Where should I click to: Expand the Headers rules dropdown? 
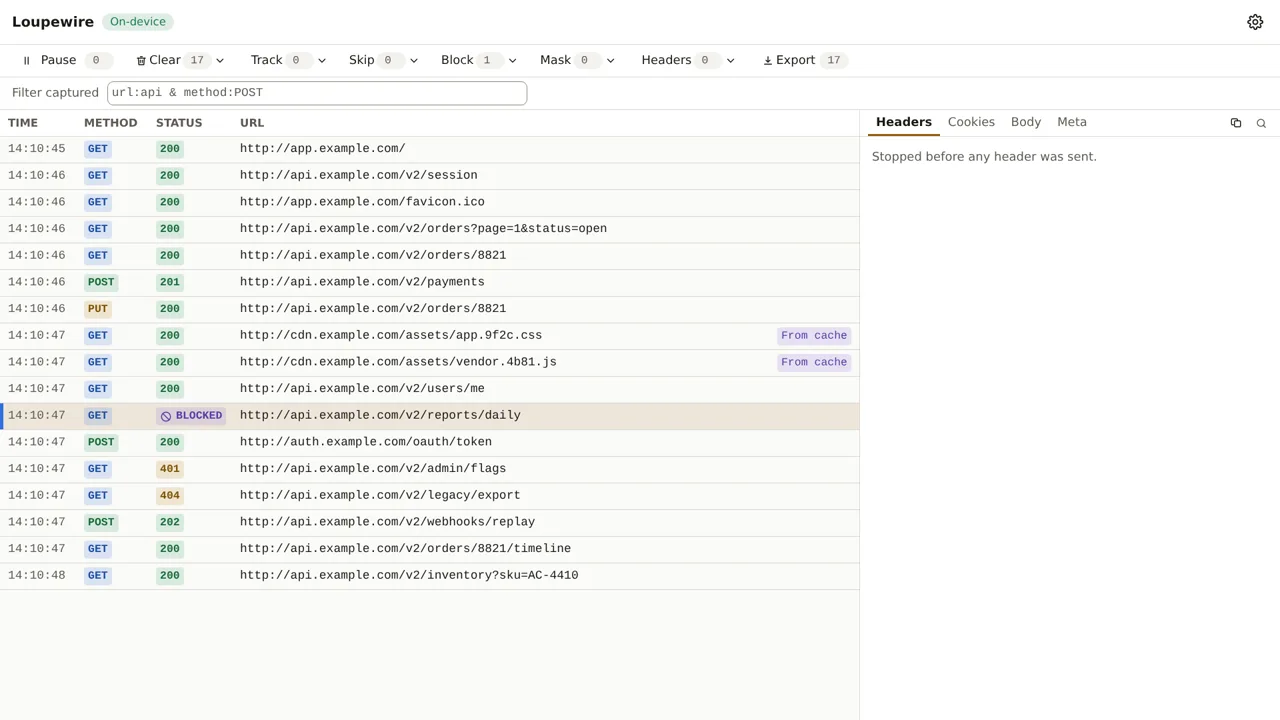[x=731, y=61]
